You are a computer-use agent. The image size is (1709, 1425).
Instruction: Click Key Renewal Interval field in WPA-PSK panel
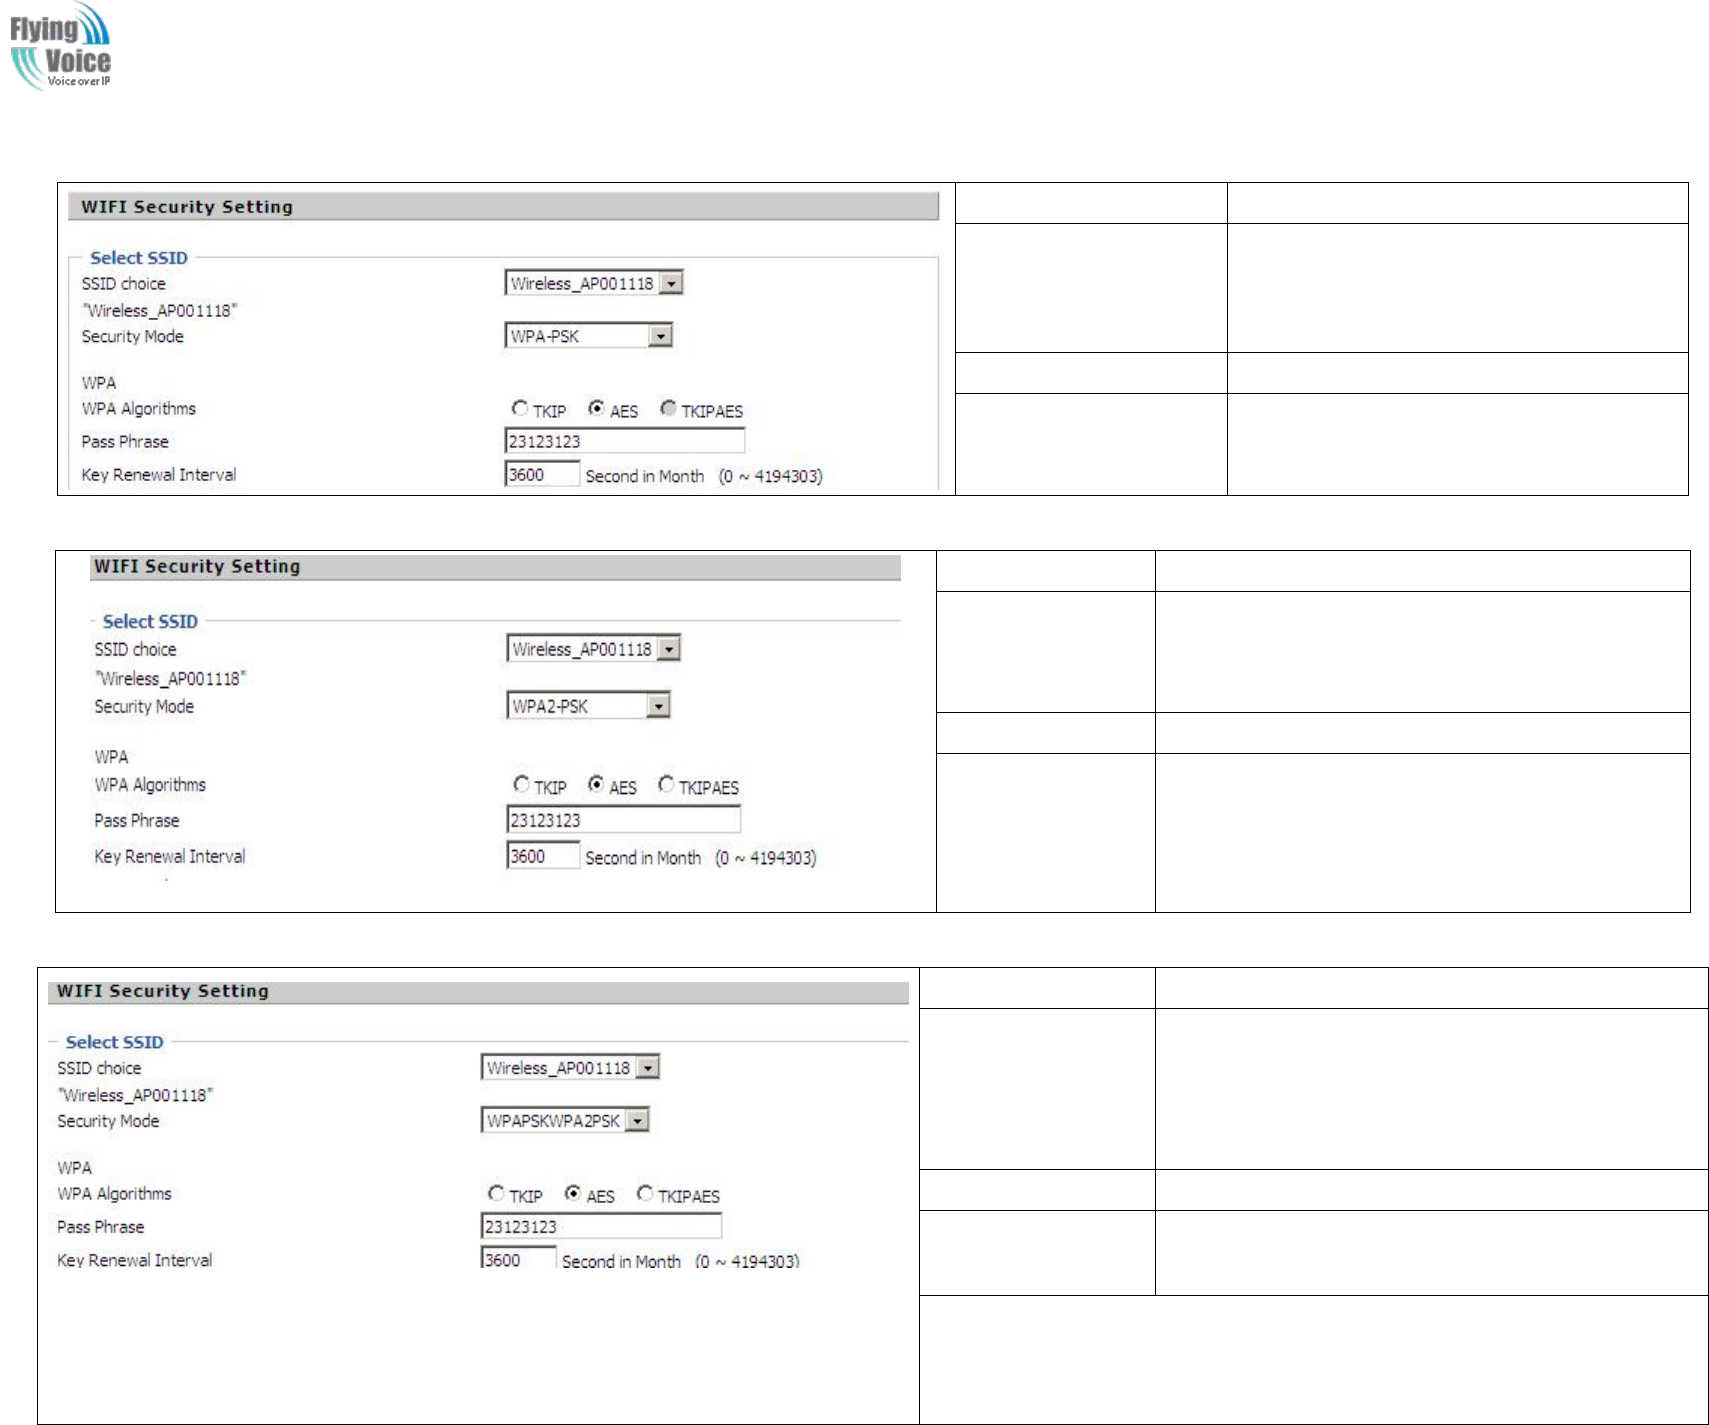pos(542,474)
